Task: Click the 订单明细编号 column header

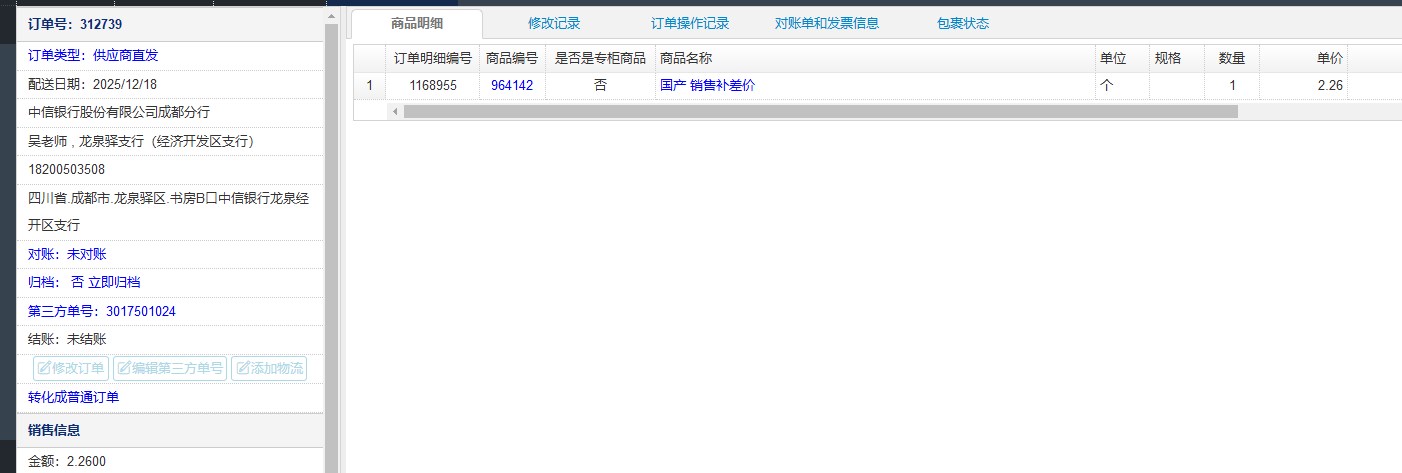Action: click(432, 59)
